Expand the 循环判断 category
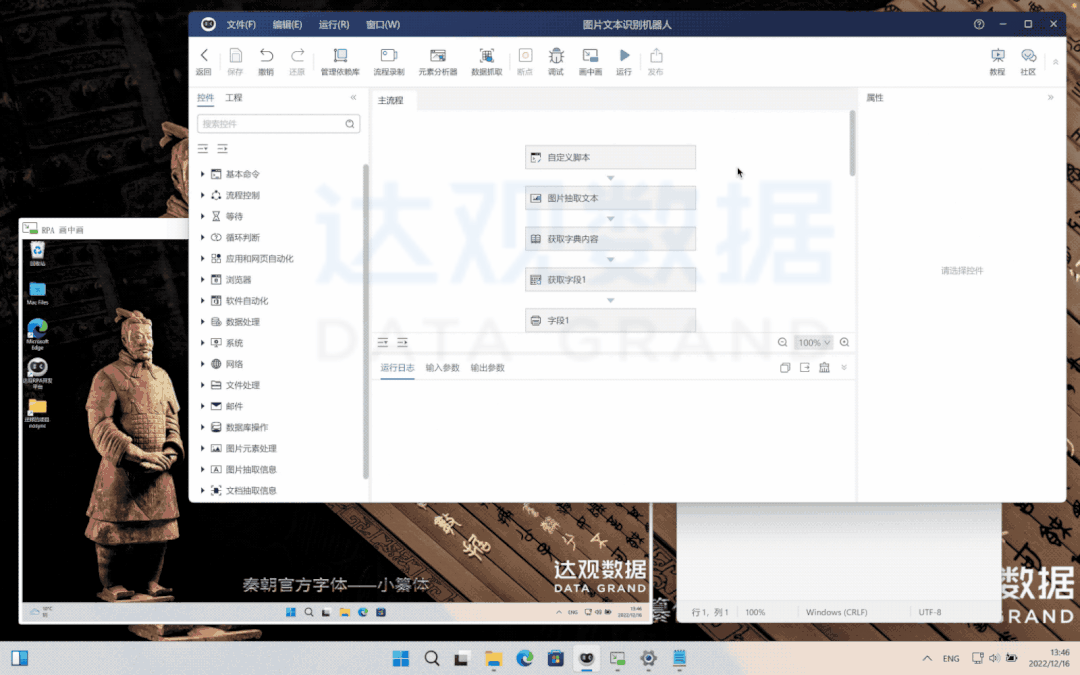The image size is (1080, 675). [202, 238]
